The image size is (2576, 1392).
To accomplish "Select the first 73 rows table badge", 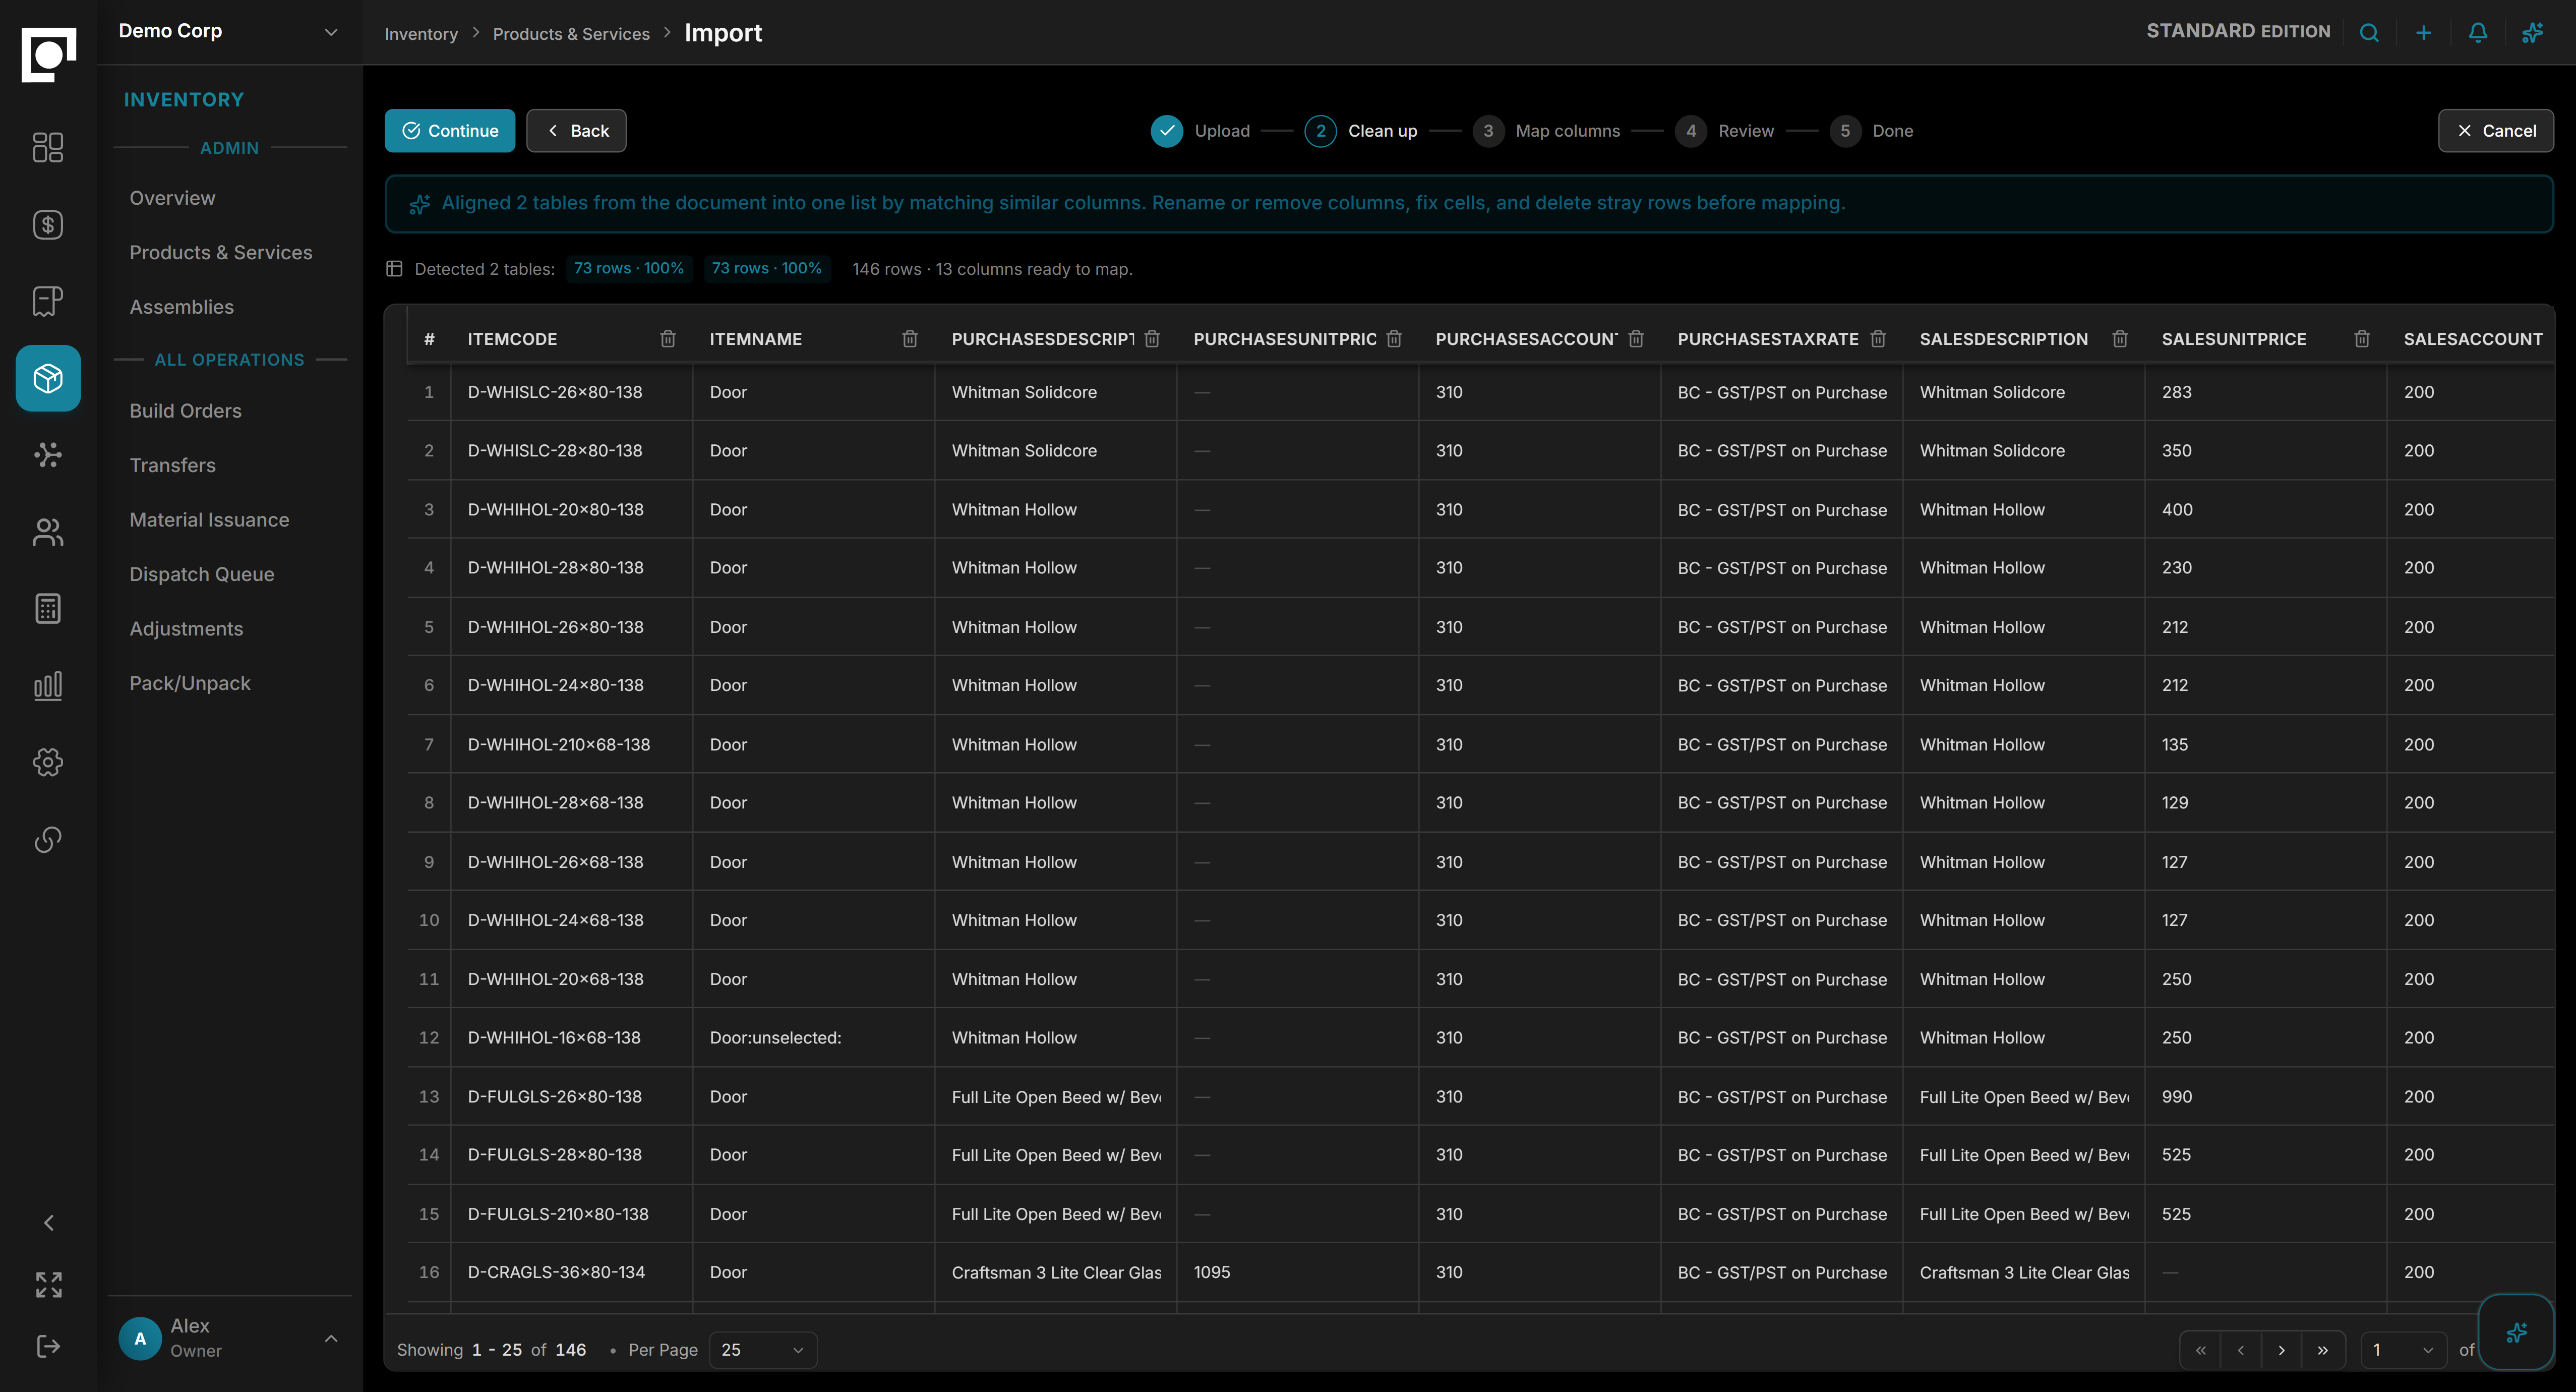I will (x=629, y=268).
